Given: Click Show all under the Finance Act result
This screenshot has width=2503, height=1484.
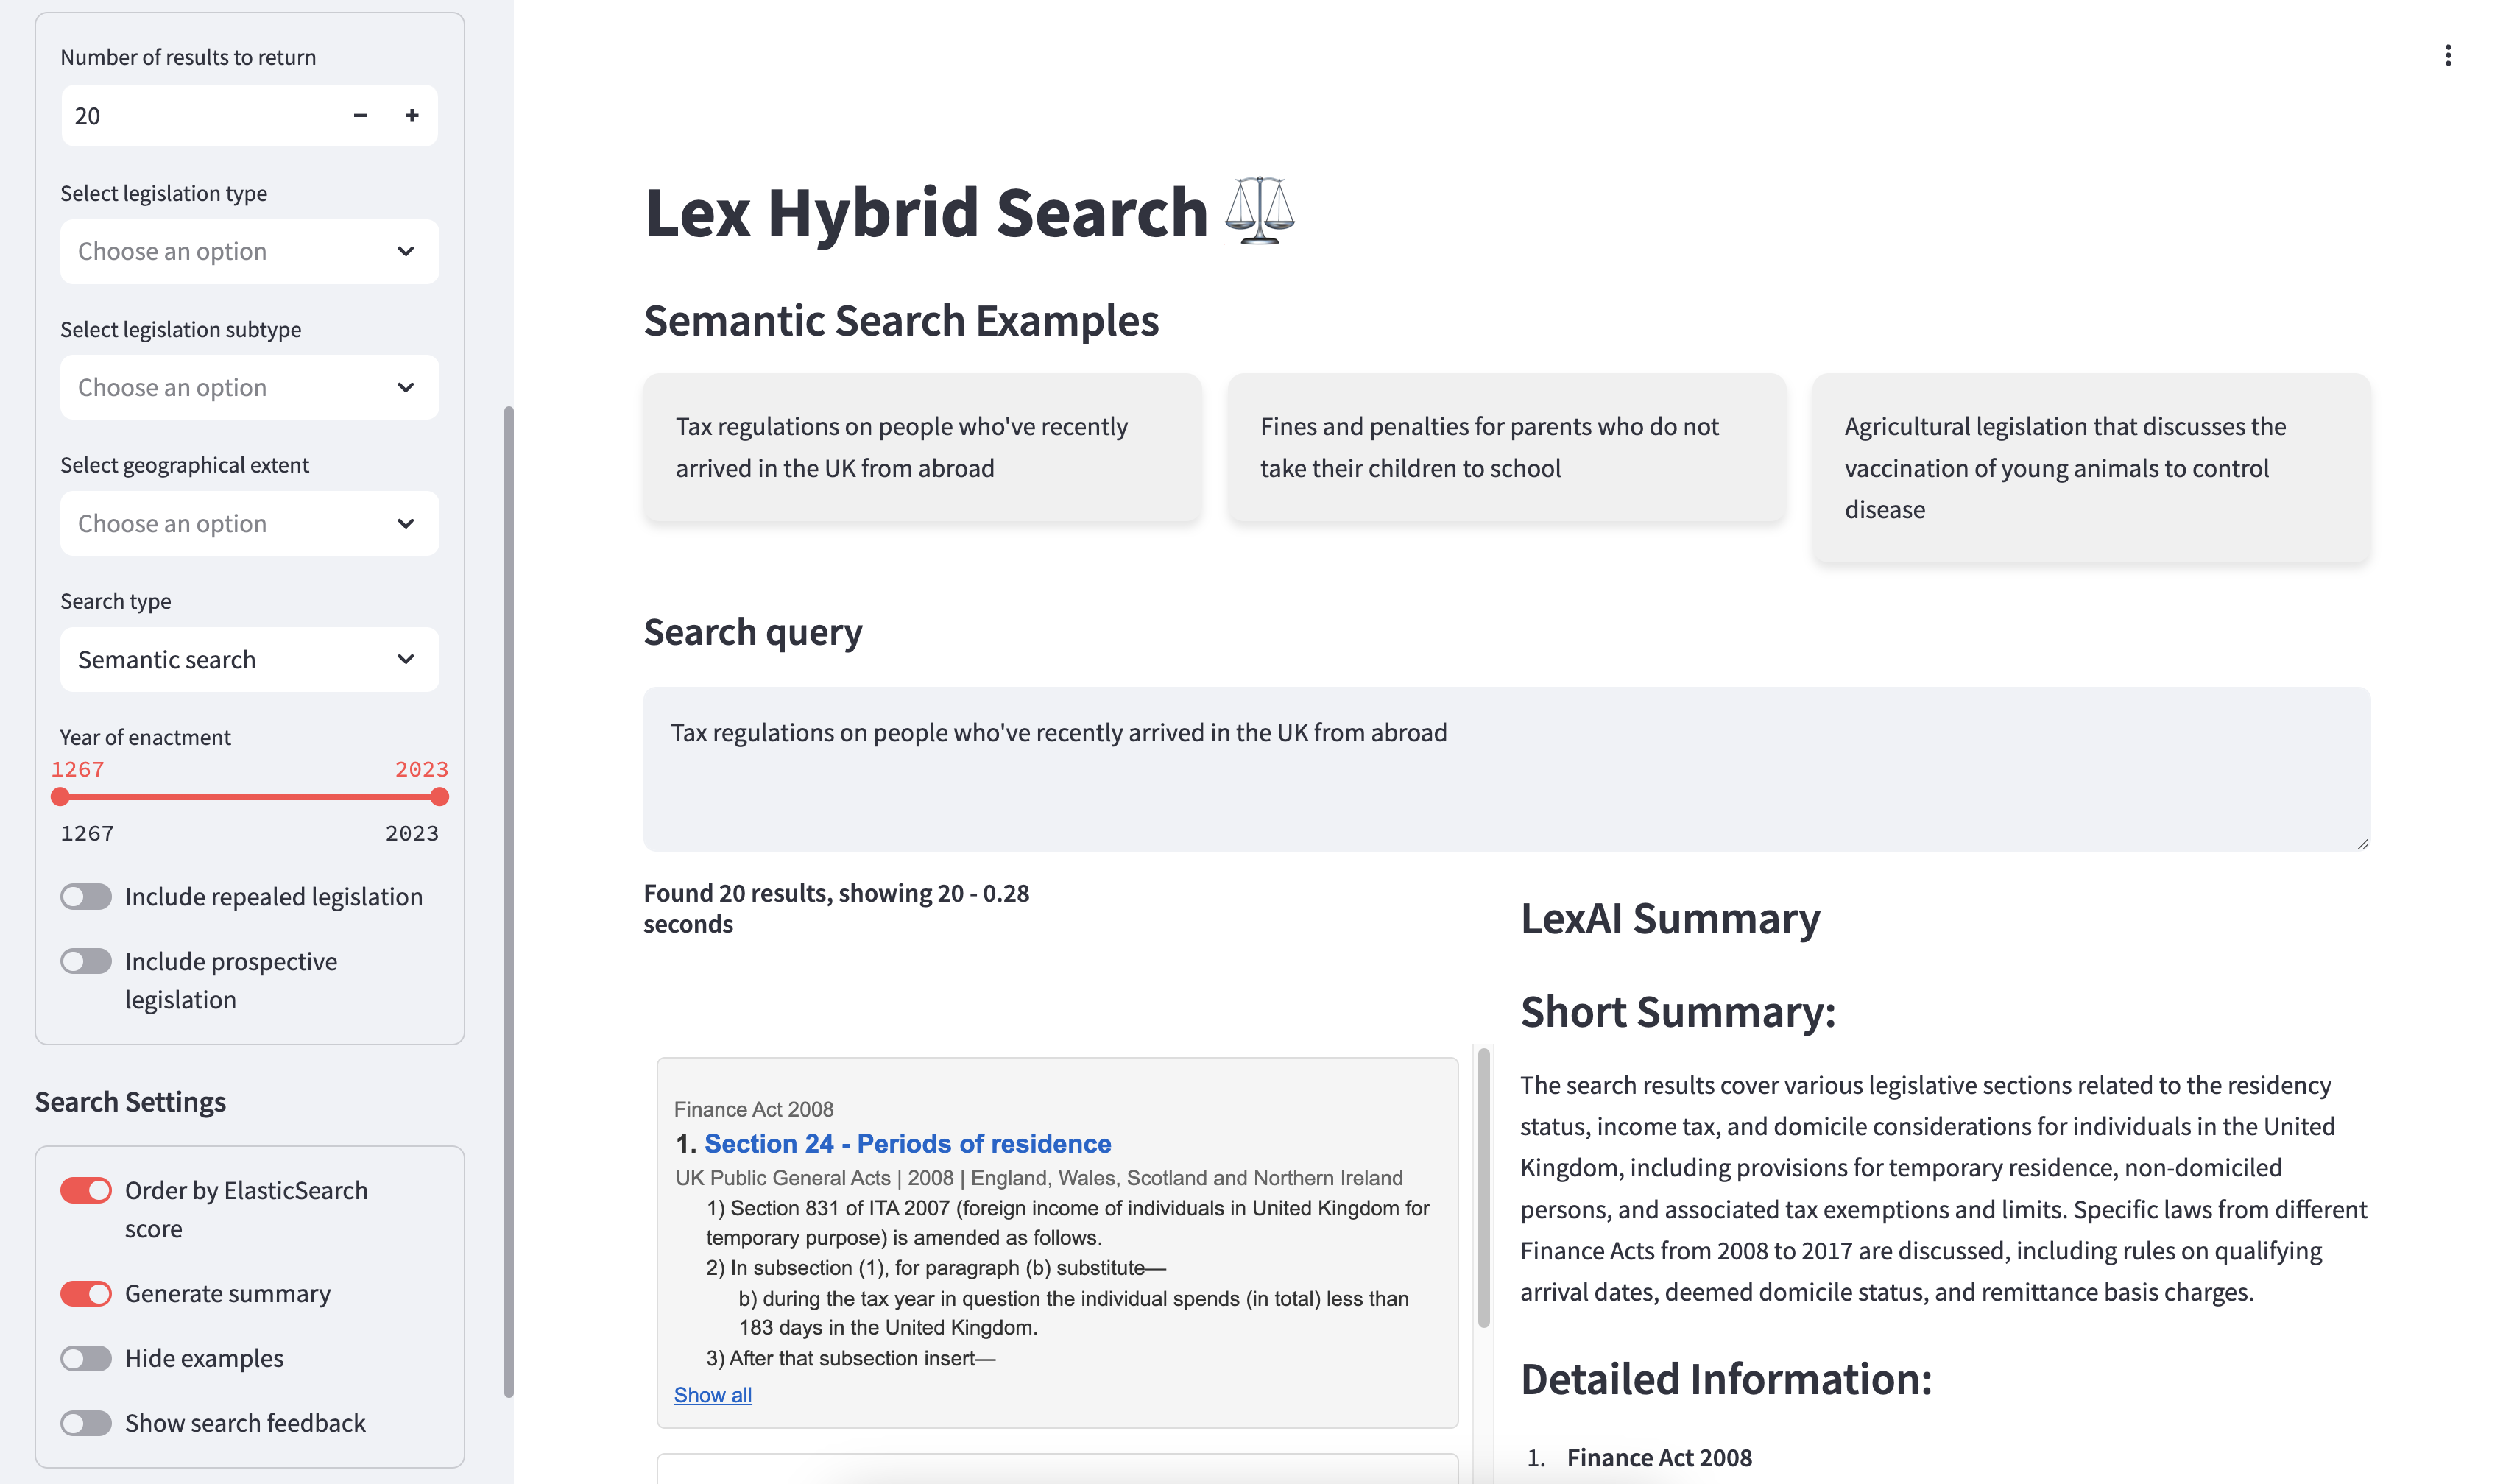Looking at the screenshot, I should [x=712, y=1394].
